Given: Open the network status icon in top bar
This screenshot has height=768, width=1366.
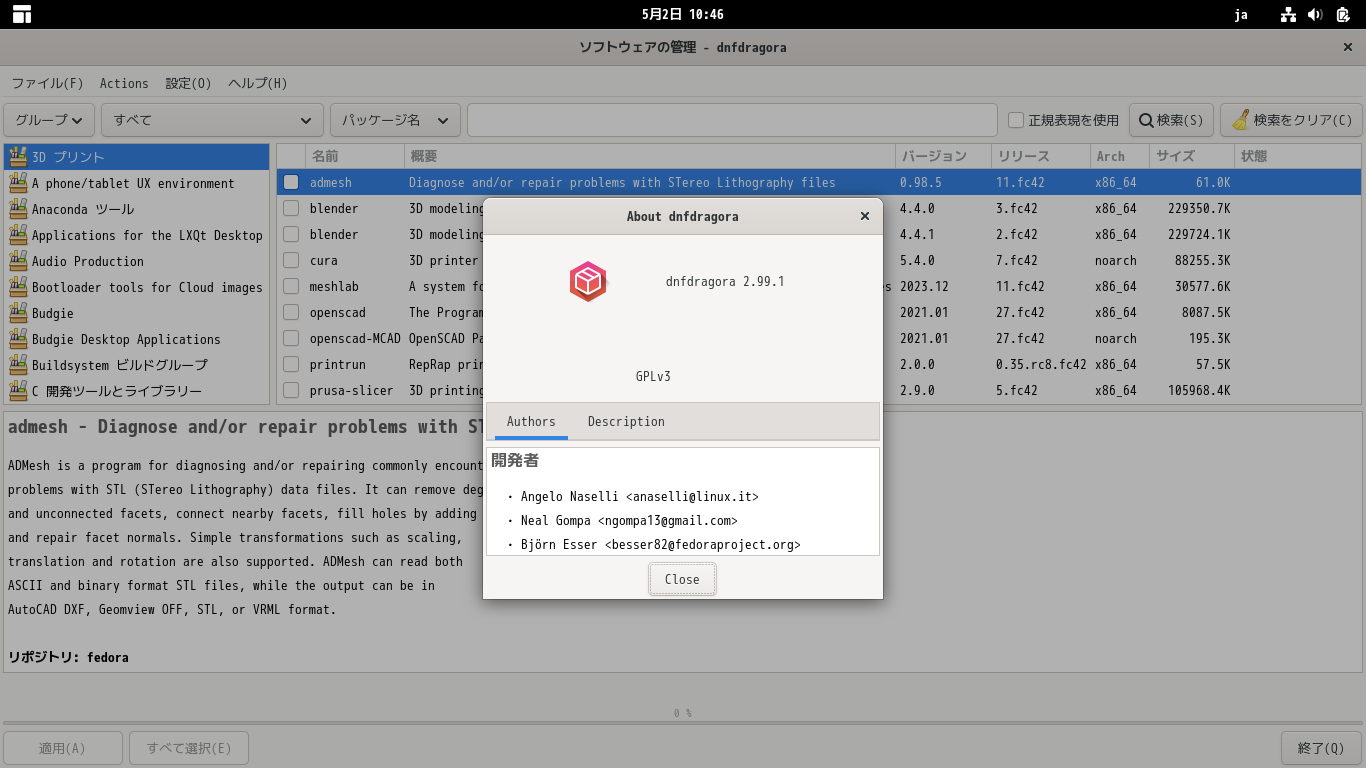Looking at the screenshot, I should coord(1288,14).
